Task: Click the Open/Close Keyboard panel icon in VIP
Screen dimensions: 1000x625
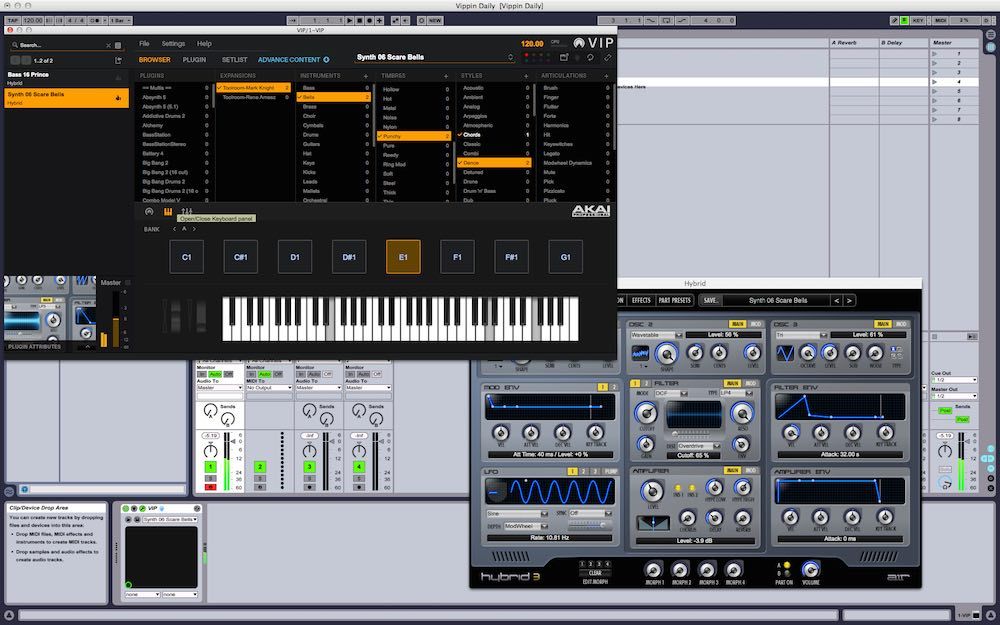Action: [x=170, y=210]
